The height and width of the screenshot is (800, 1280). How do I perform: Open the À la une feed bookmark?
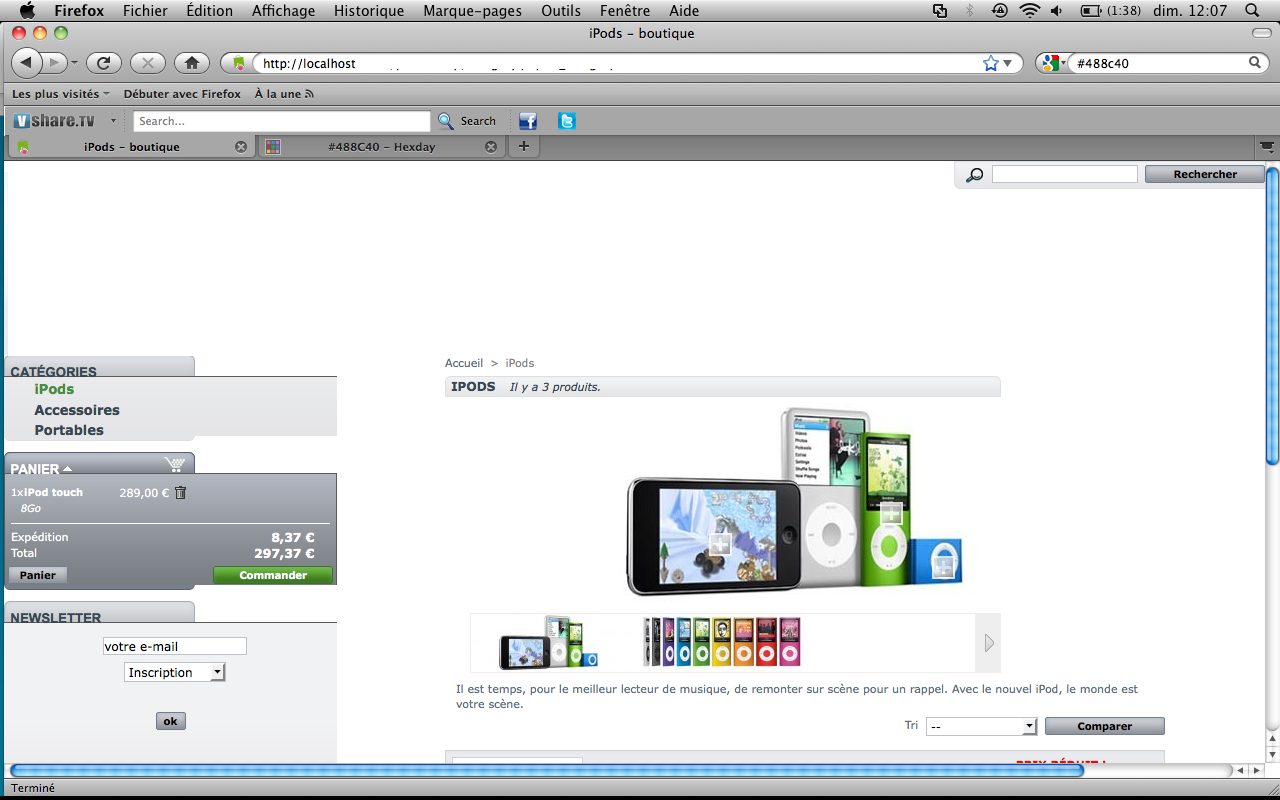click(x=284, y=94)
